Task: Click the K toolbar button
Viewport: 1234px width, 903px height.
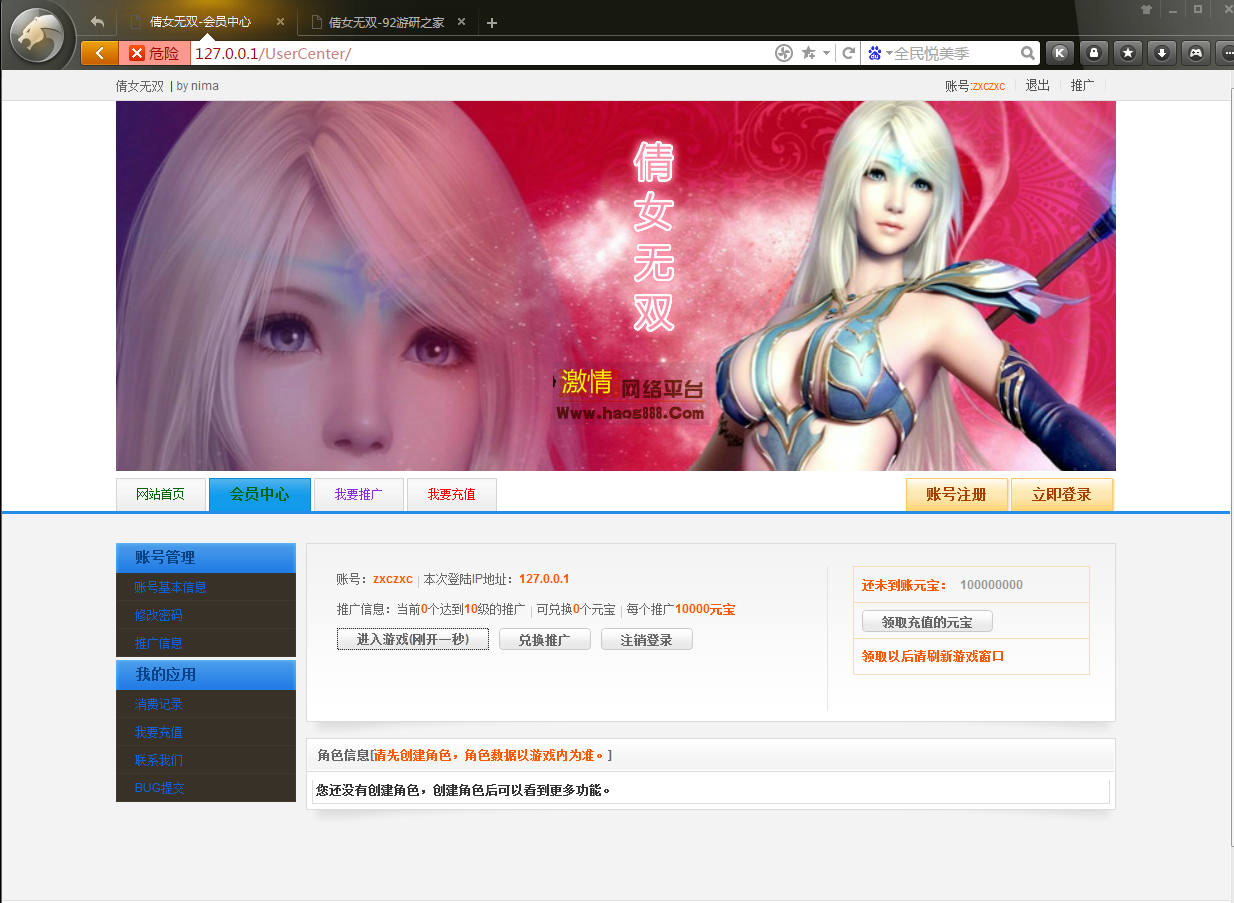Action: pos(1060,53)
